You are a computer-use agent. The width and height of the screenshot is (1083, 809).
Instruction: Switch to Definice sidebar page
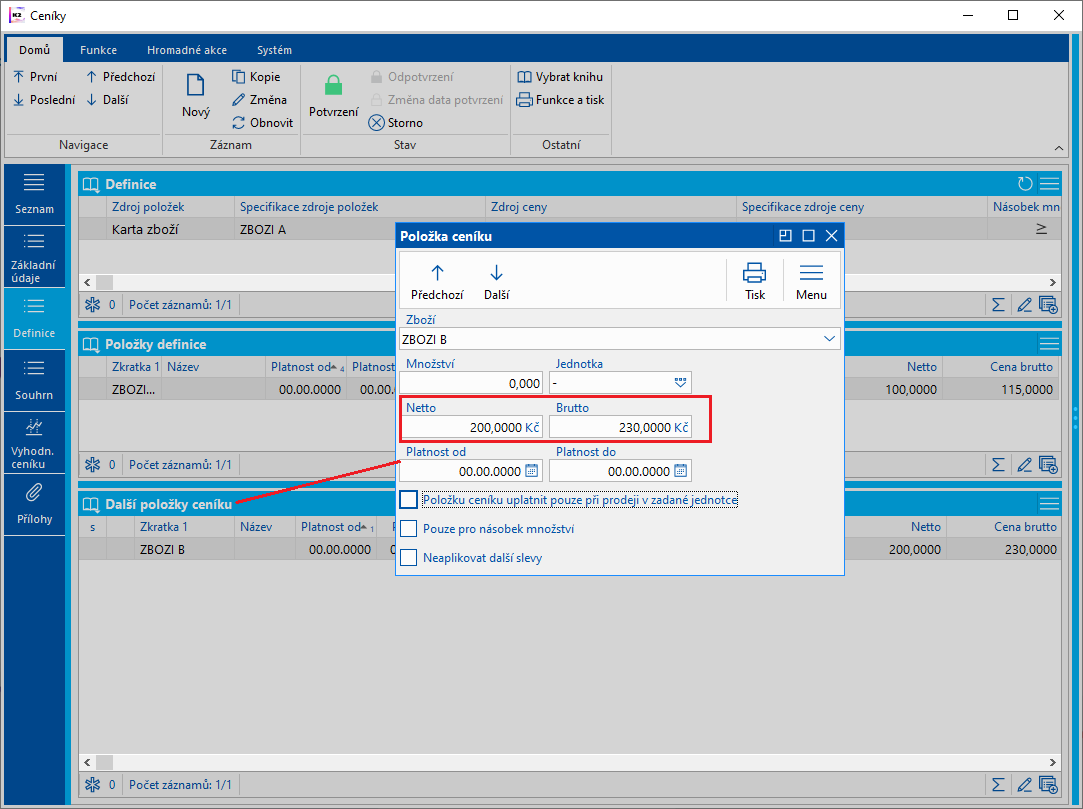(x=34, y=318)
